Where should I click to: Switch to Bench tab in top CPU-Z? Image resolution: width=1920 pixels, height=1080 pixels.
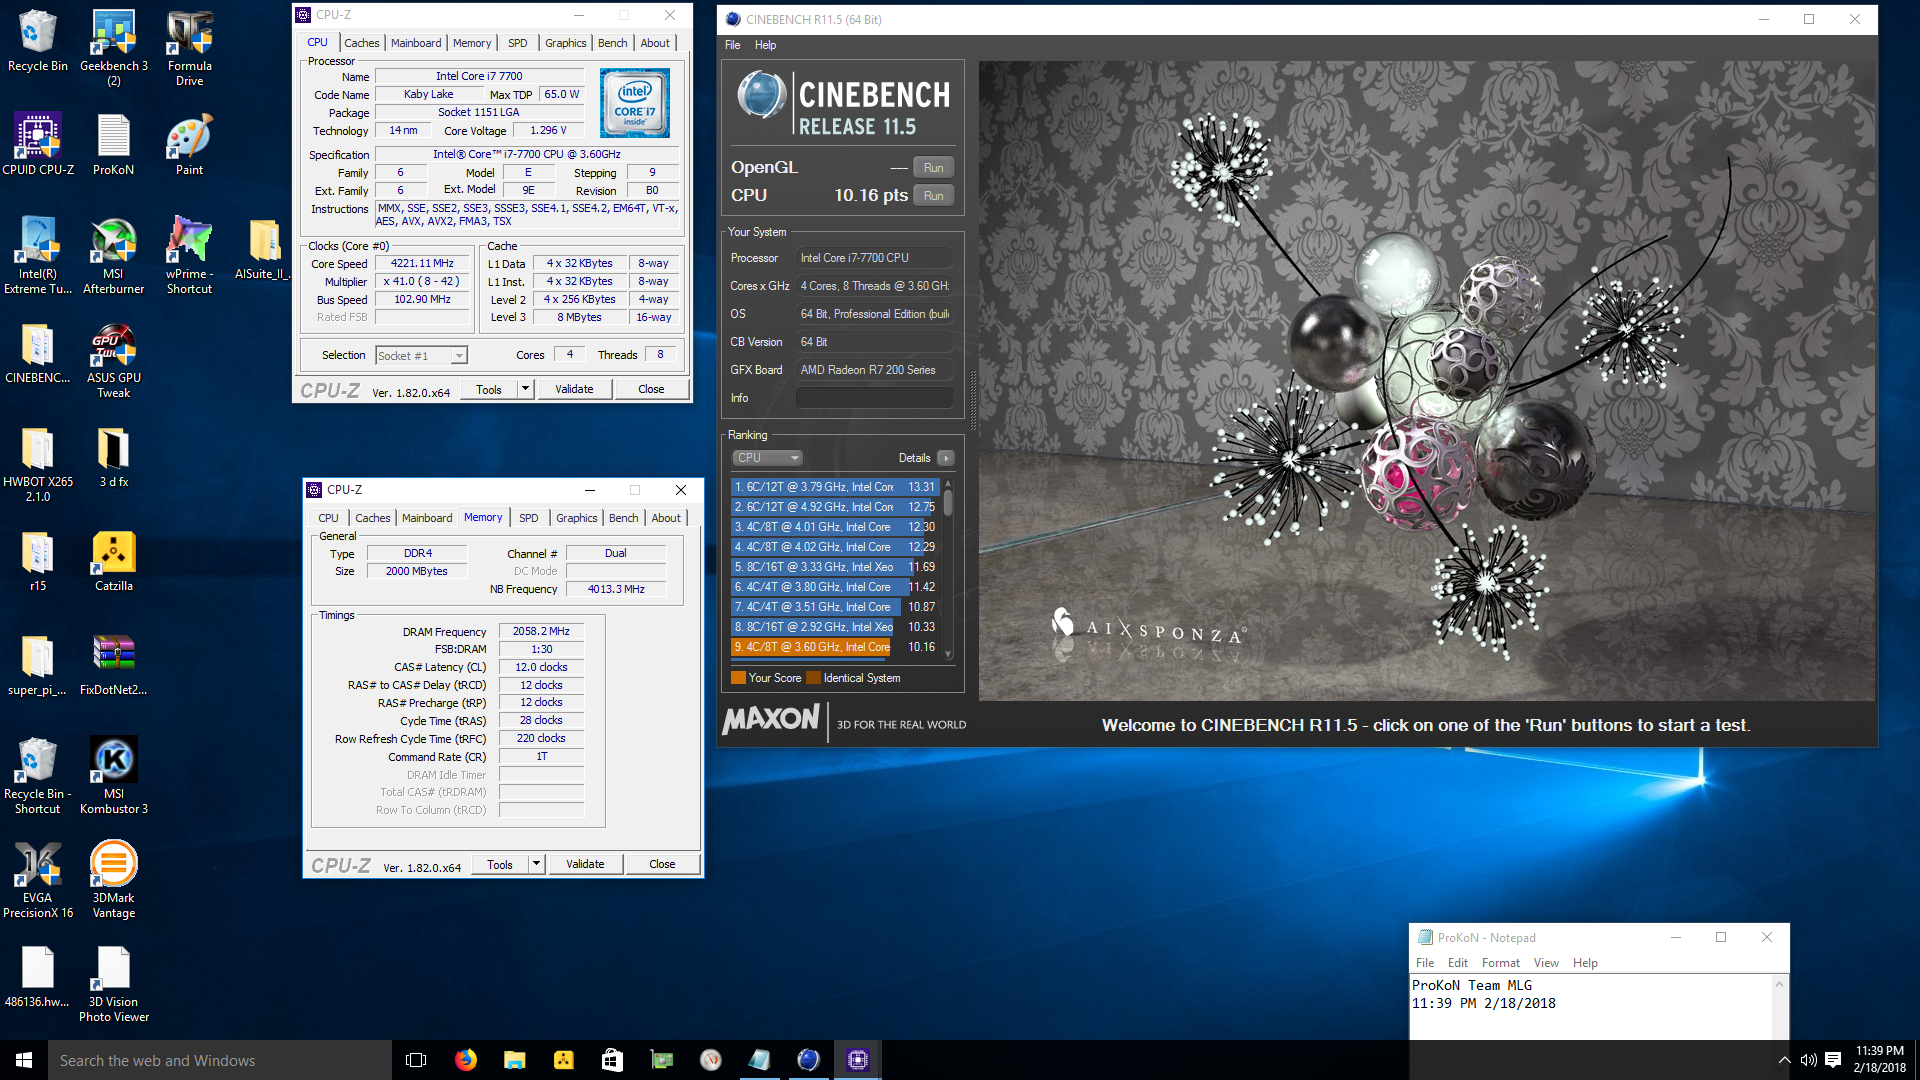pyautogui.click(x=612, y=43)
